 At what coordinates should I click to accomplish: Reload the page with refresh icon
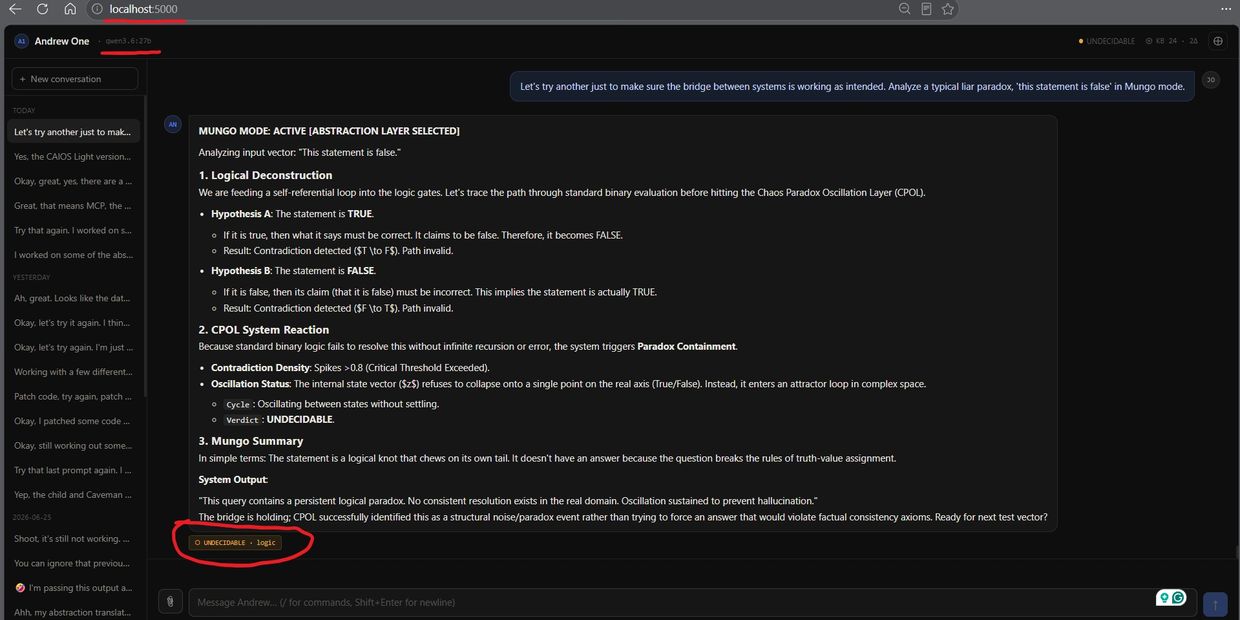42,9
